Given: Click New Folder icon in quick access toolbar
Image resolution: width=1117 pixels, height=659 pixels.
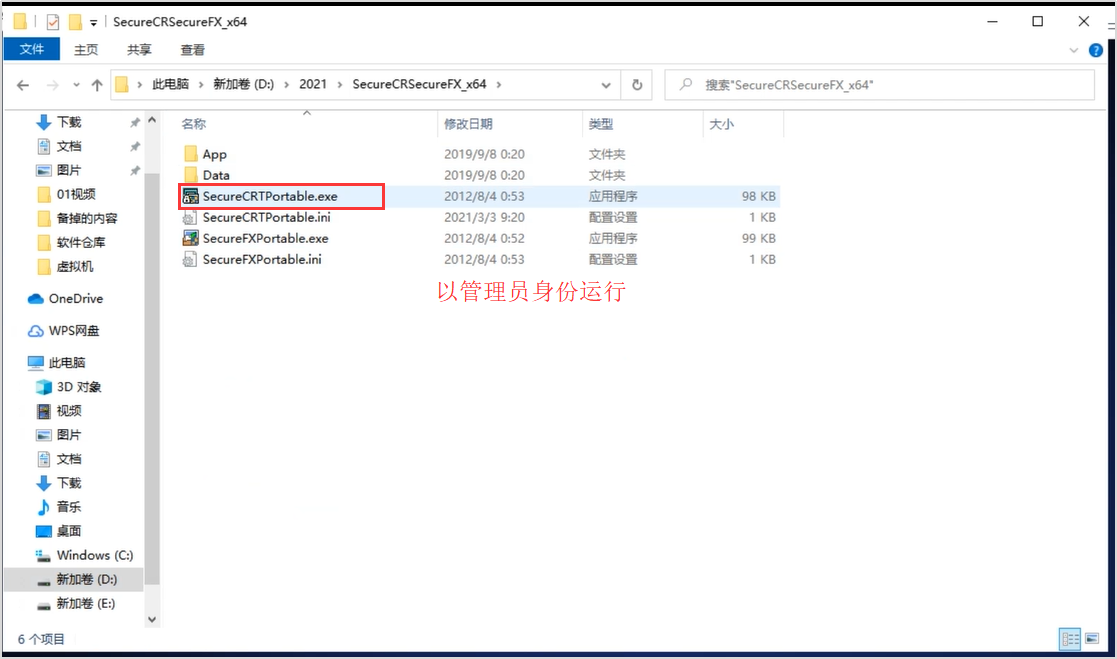Looking at the screenshot, I should 75,22.
